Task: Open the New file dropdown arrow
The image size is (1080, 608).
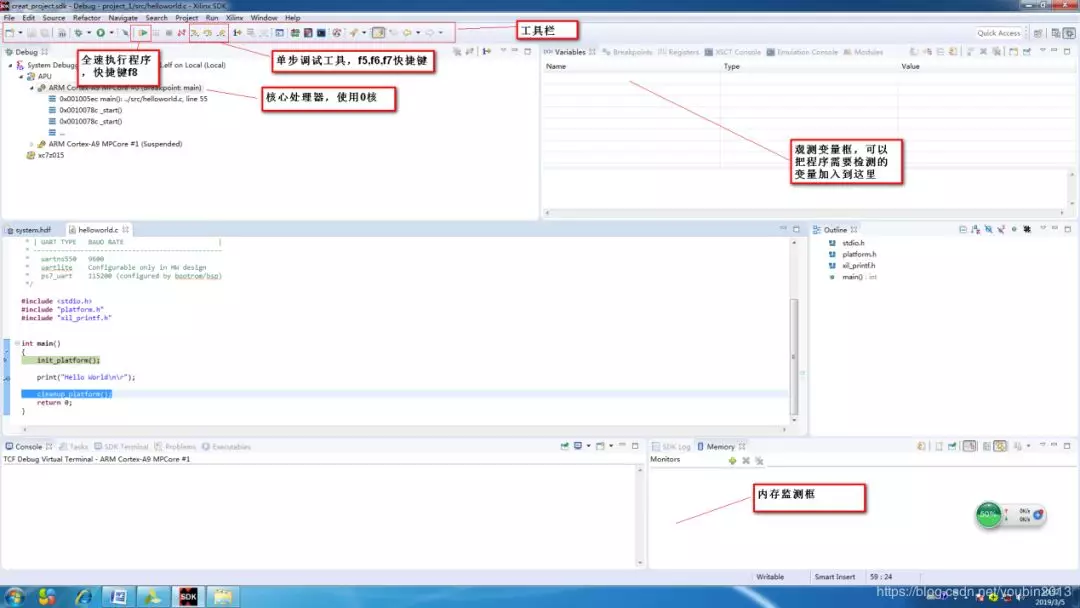Action: 20,32
